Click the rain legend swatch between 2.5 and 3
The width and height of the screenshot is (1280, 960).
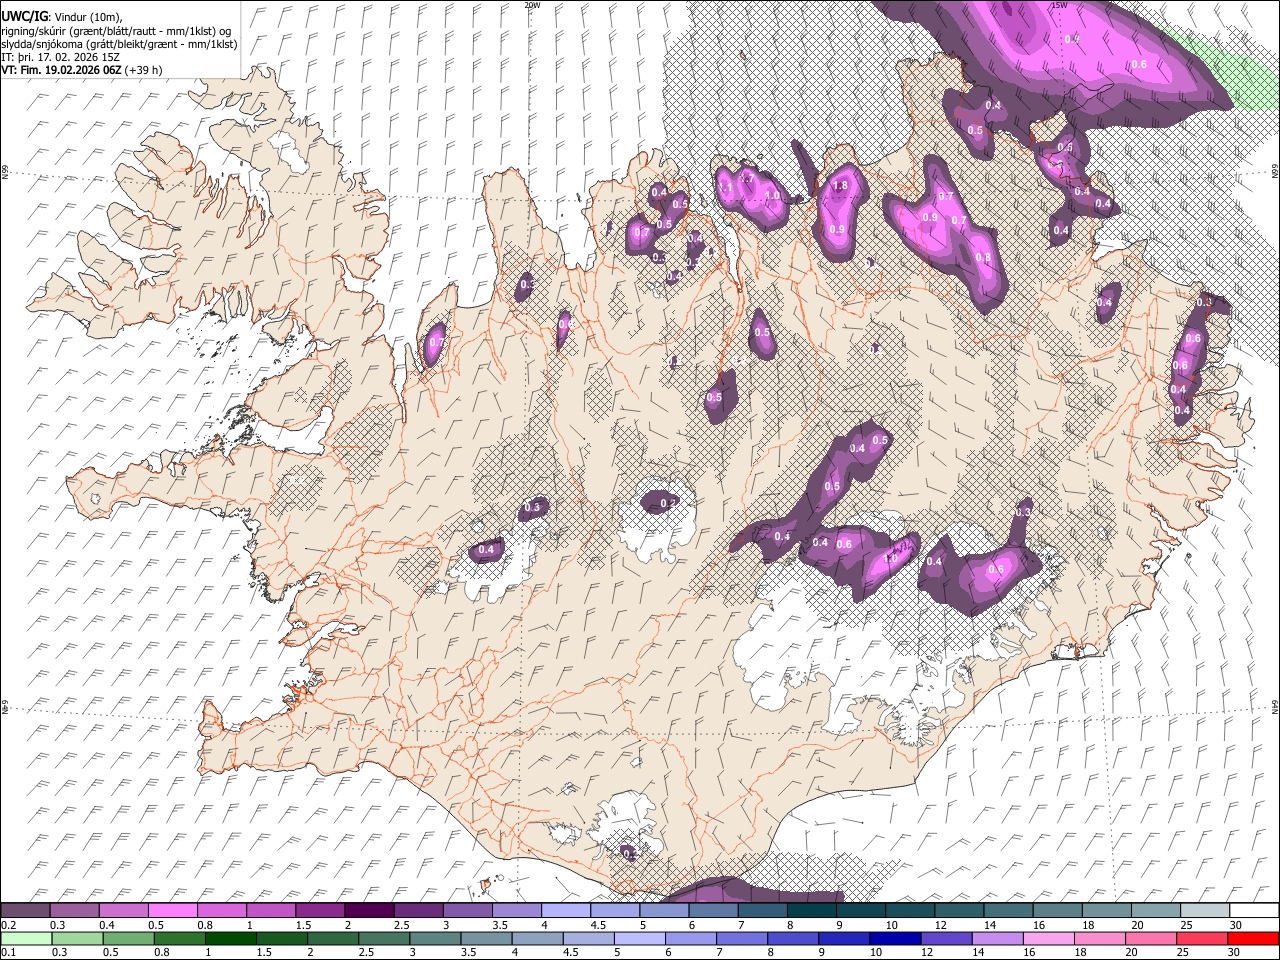click(384, 938)
